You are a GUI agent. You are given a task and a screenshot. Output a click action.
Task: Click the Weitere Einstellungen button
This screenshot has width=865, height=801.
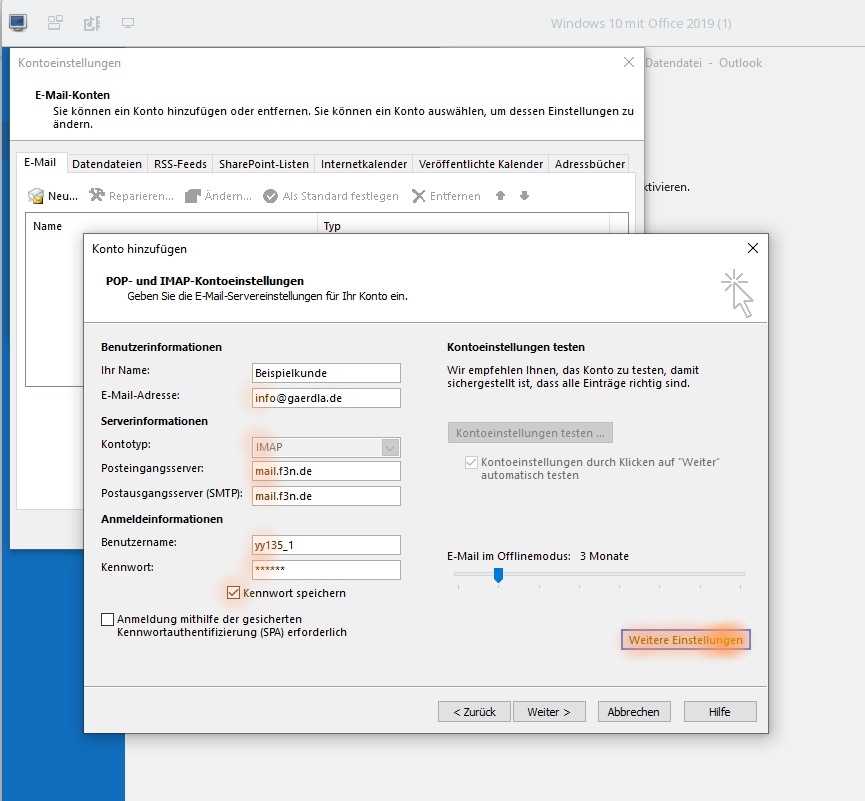pos(686,640)
